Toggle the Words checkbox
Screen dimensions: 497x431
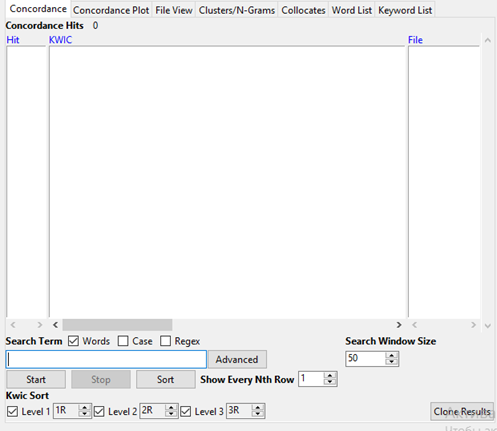pyautogui.click(x=73, y=341)
